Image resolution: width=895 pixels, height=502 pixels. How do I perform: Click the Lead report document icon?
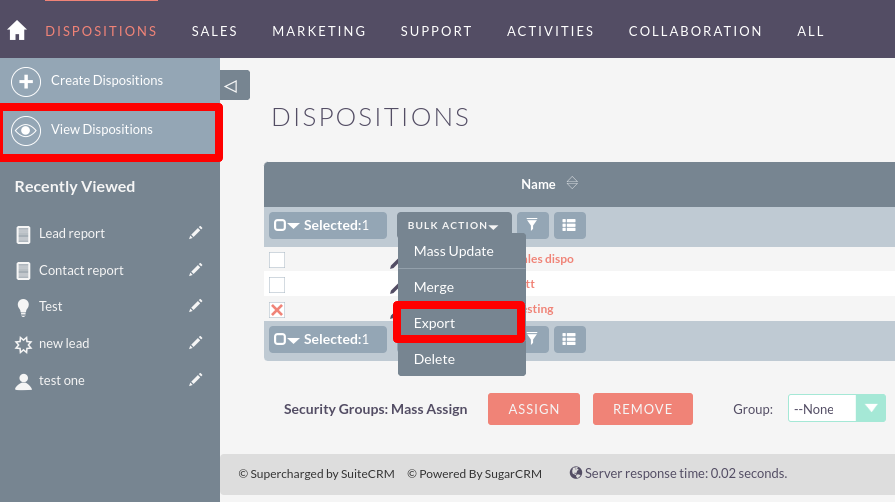click(23, 234)
